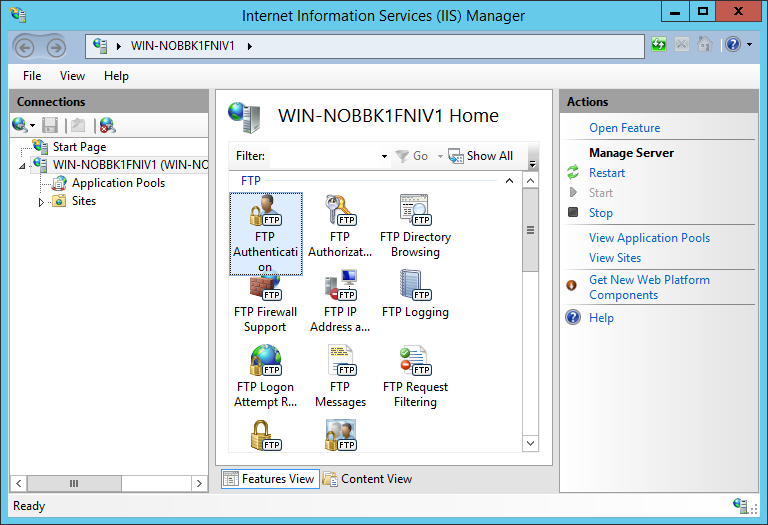Open the Filter dropdown arrow
Viewport: 768px width, 525px height.
coord(384,156)
